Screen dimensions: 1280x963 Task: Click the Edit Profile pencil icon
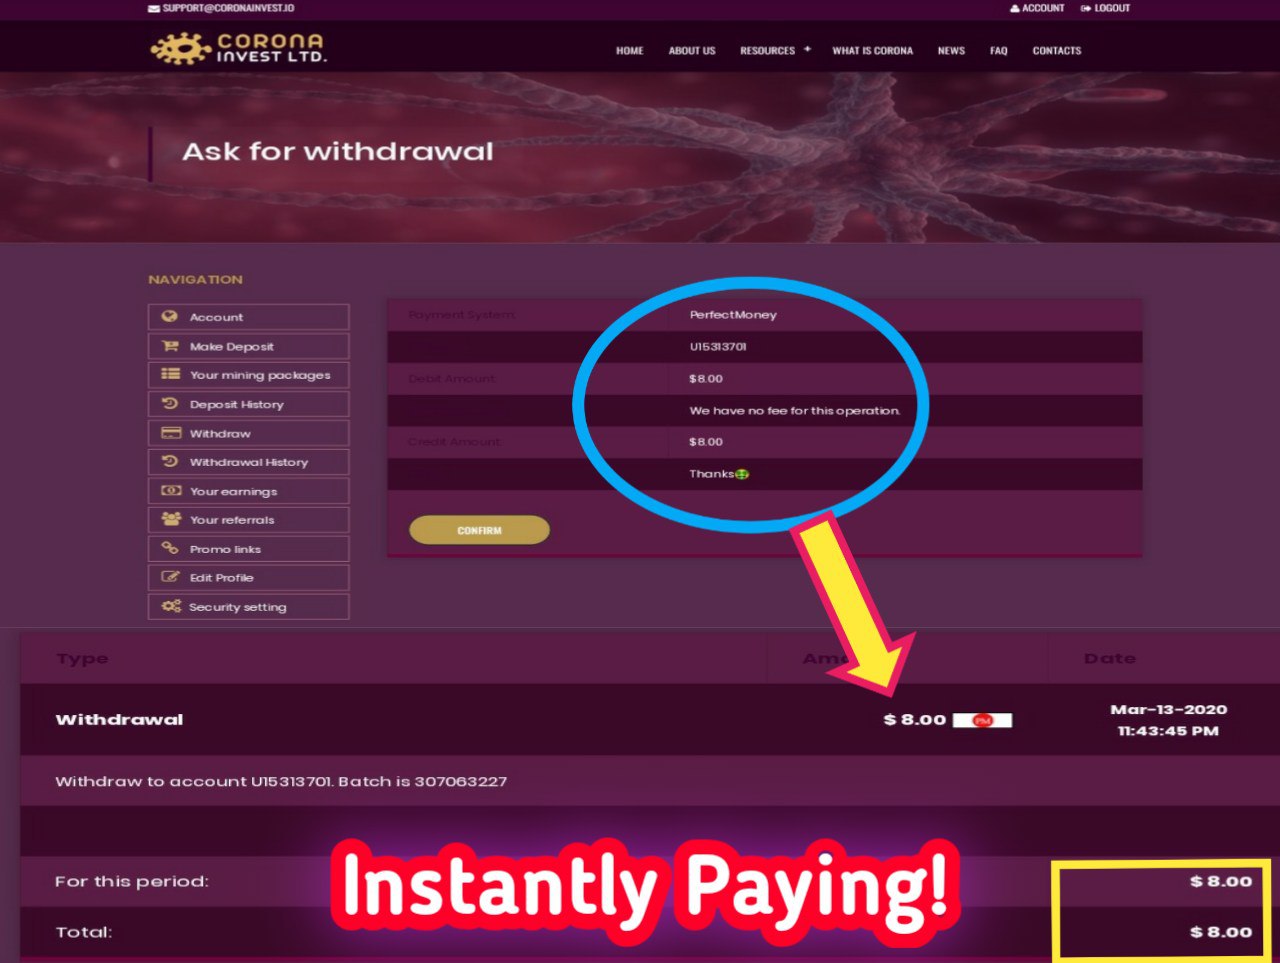pos(170,577)
